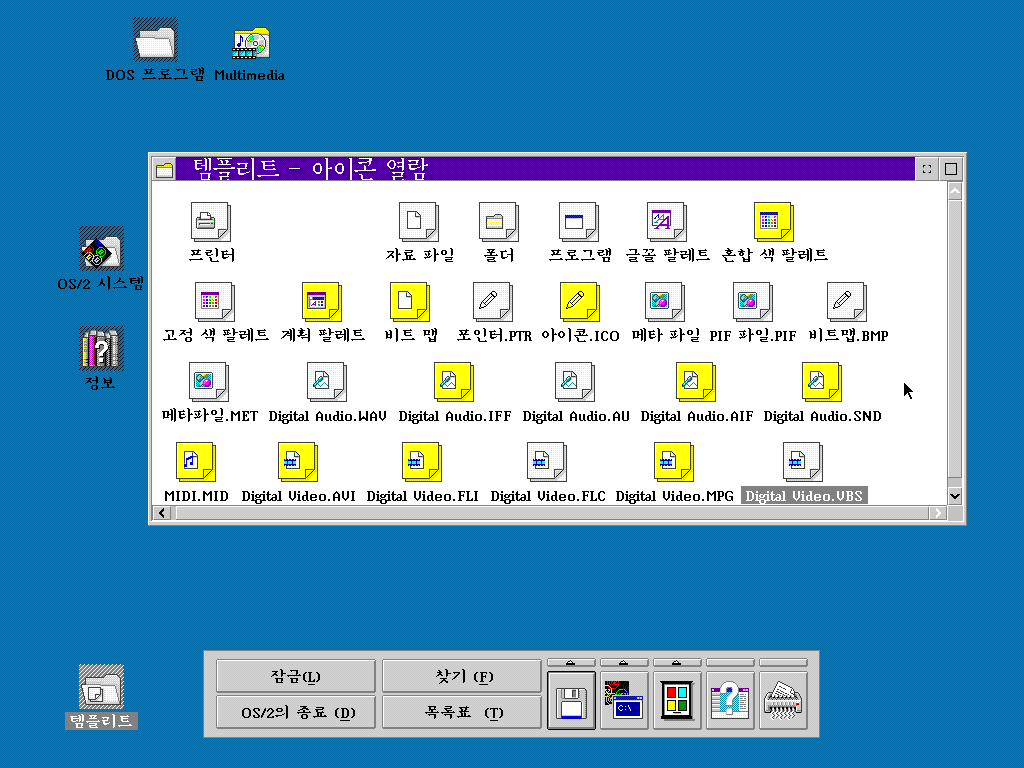This screenshot has width=1024, height=768.
Task: Select the 비트 맵 bitmap template icon
Action: coord(410,302)
